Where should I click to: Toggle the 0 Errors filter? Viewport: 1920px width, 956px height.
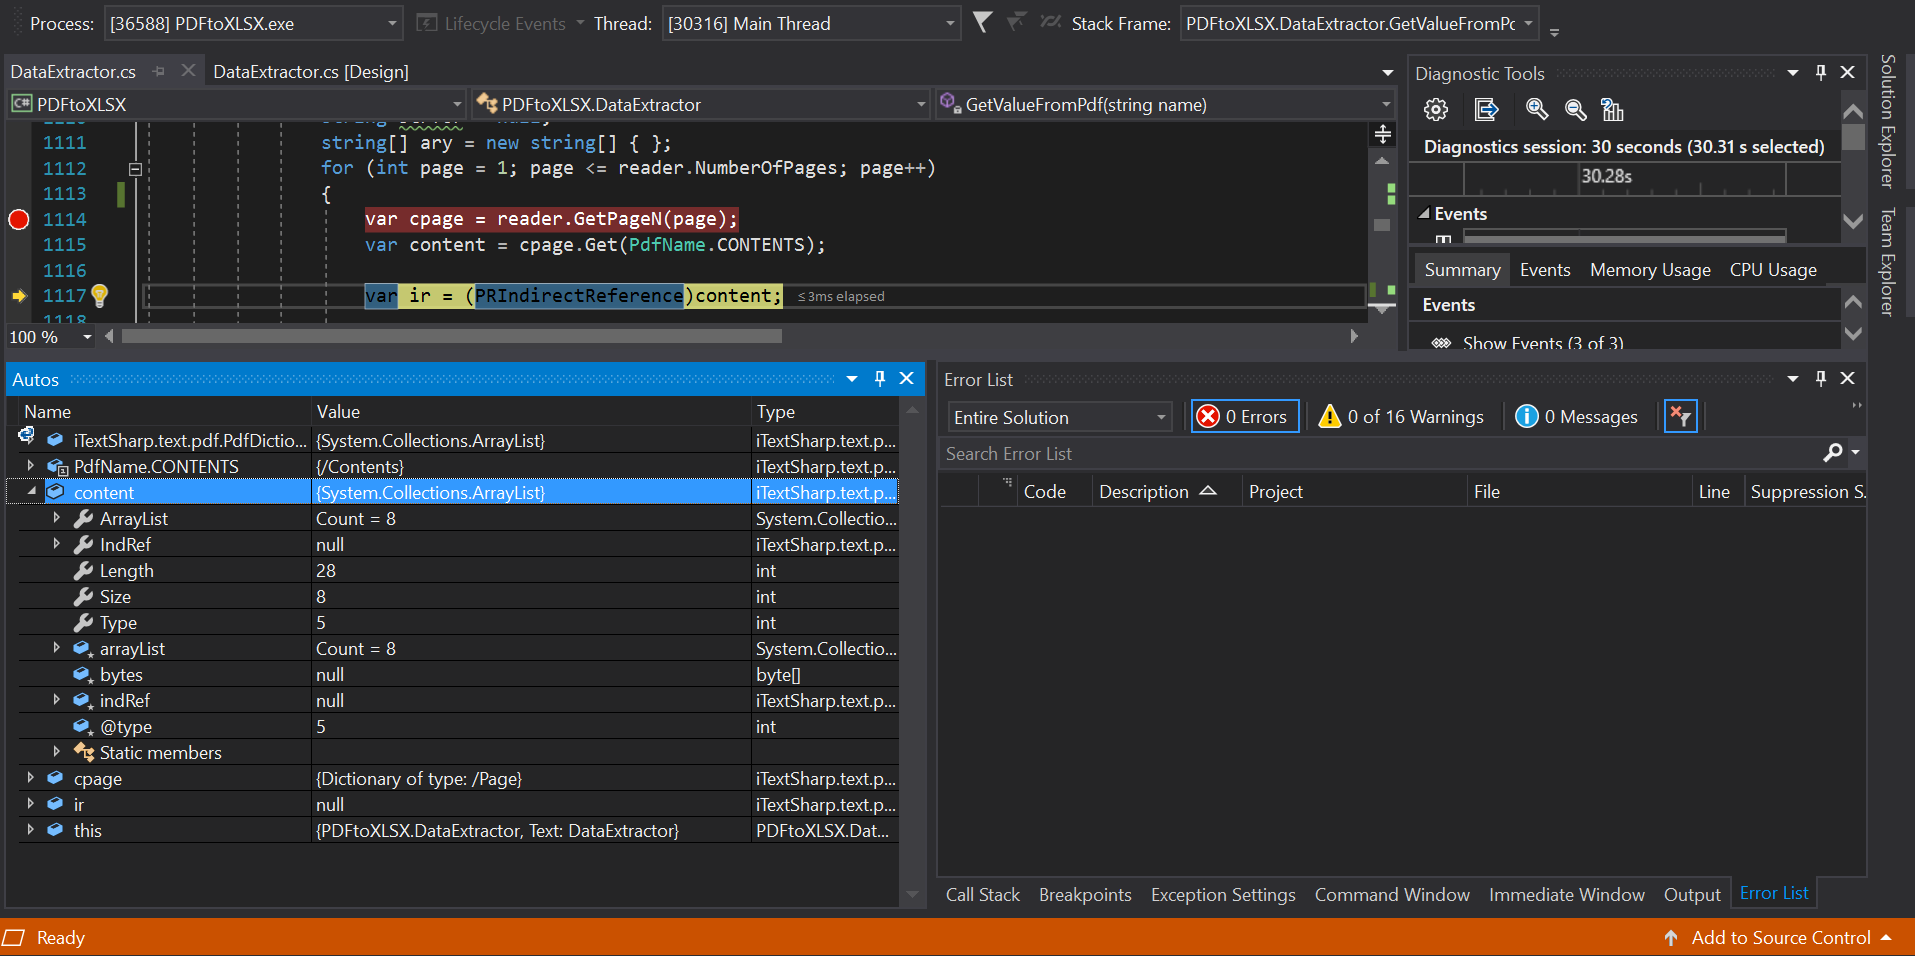1244,416
